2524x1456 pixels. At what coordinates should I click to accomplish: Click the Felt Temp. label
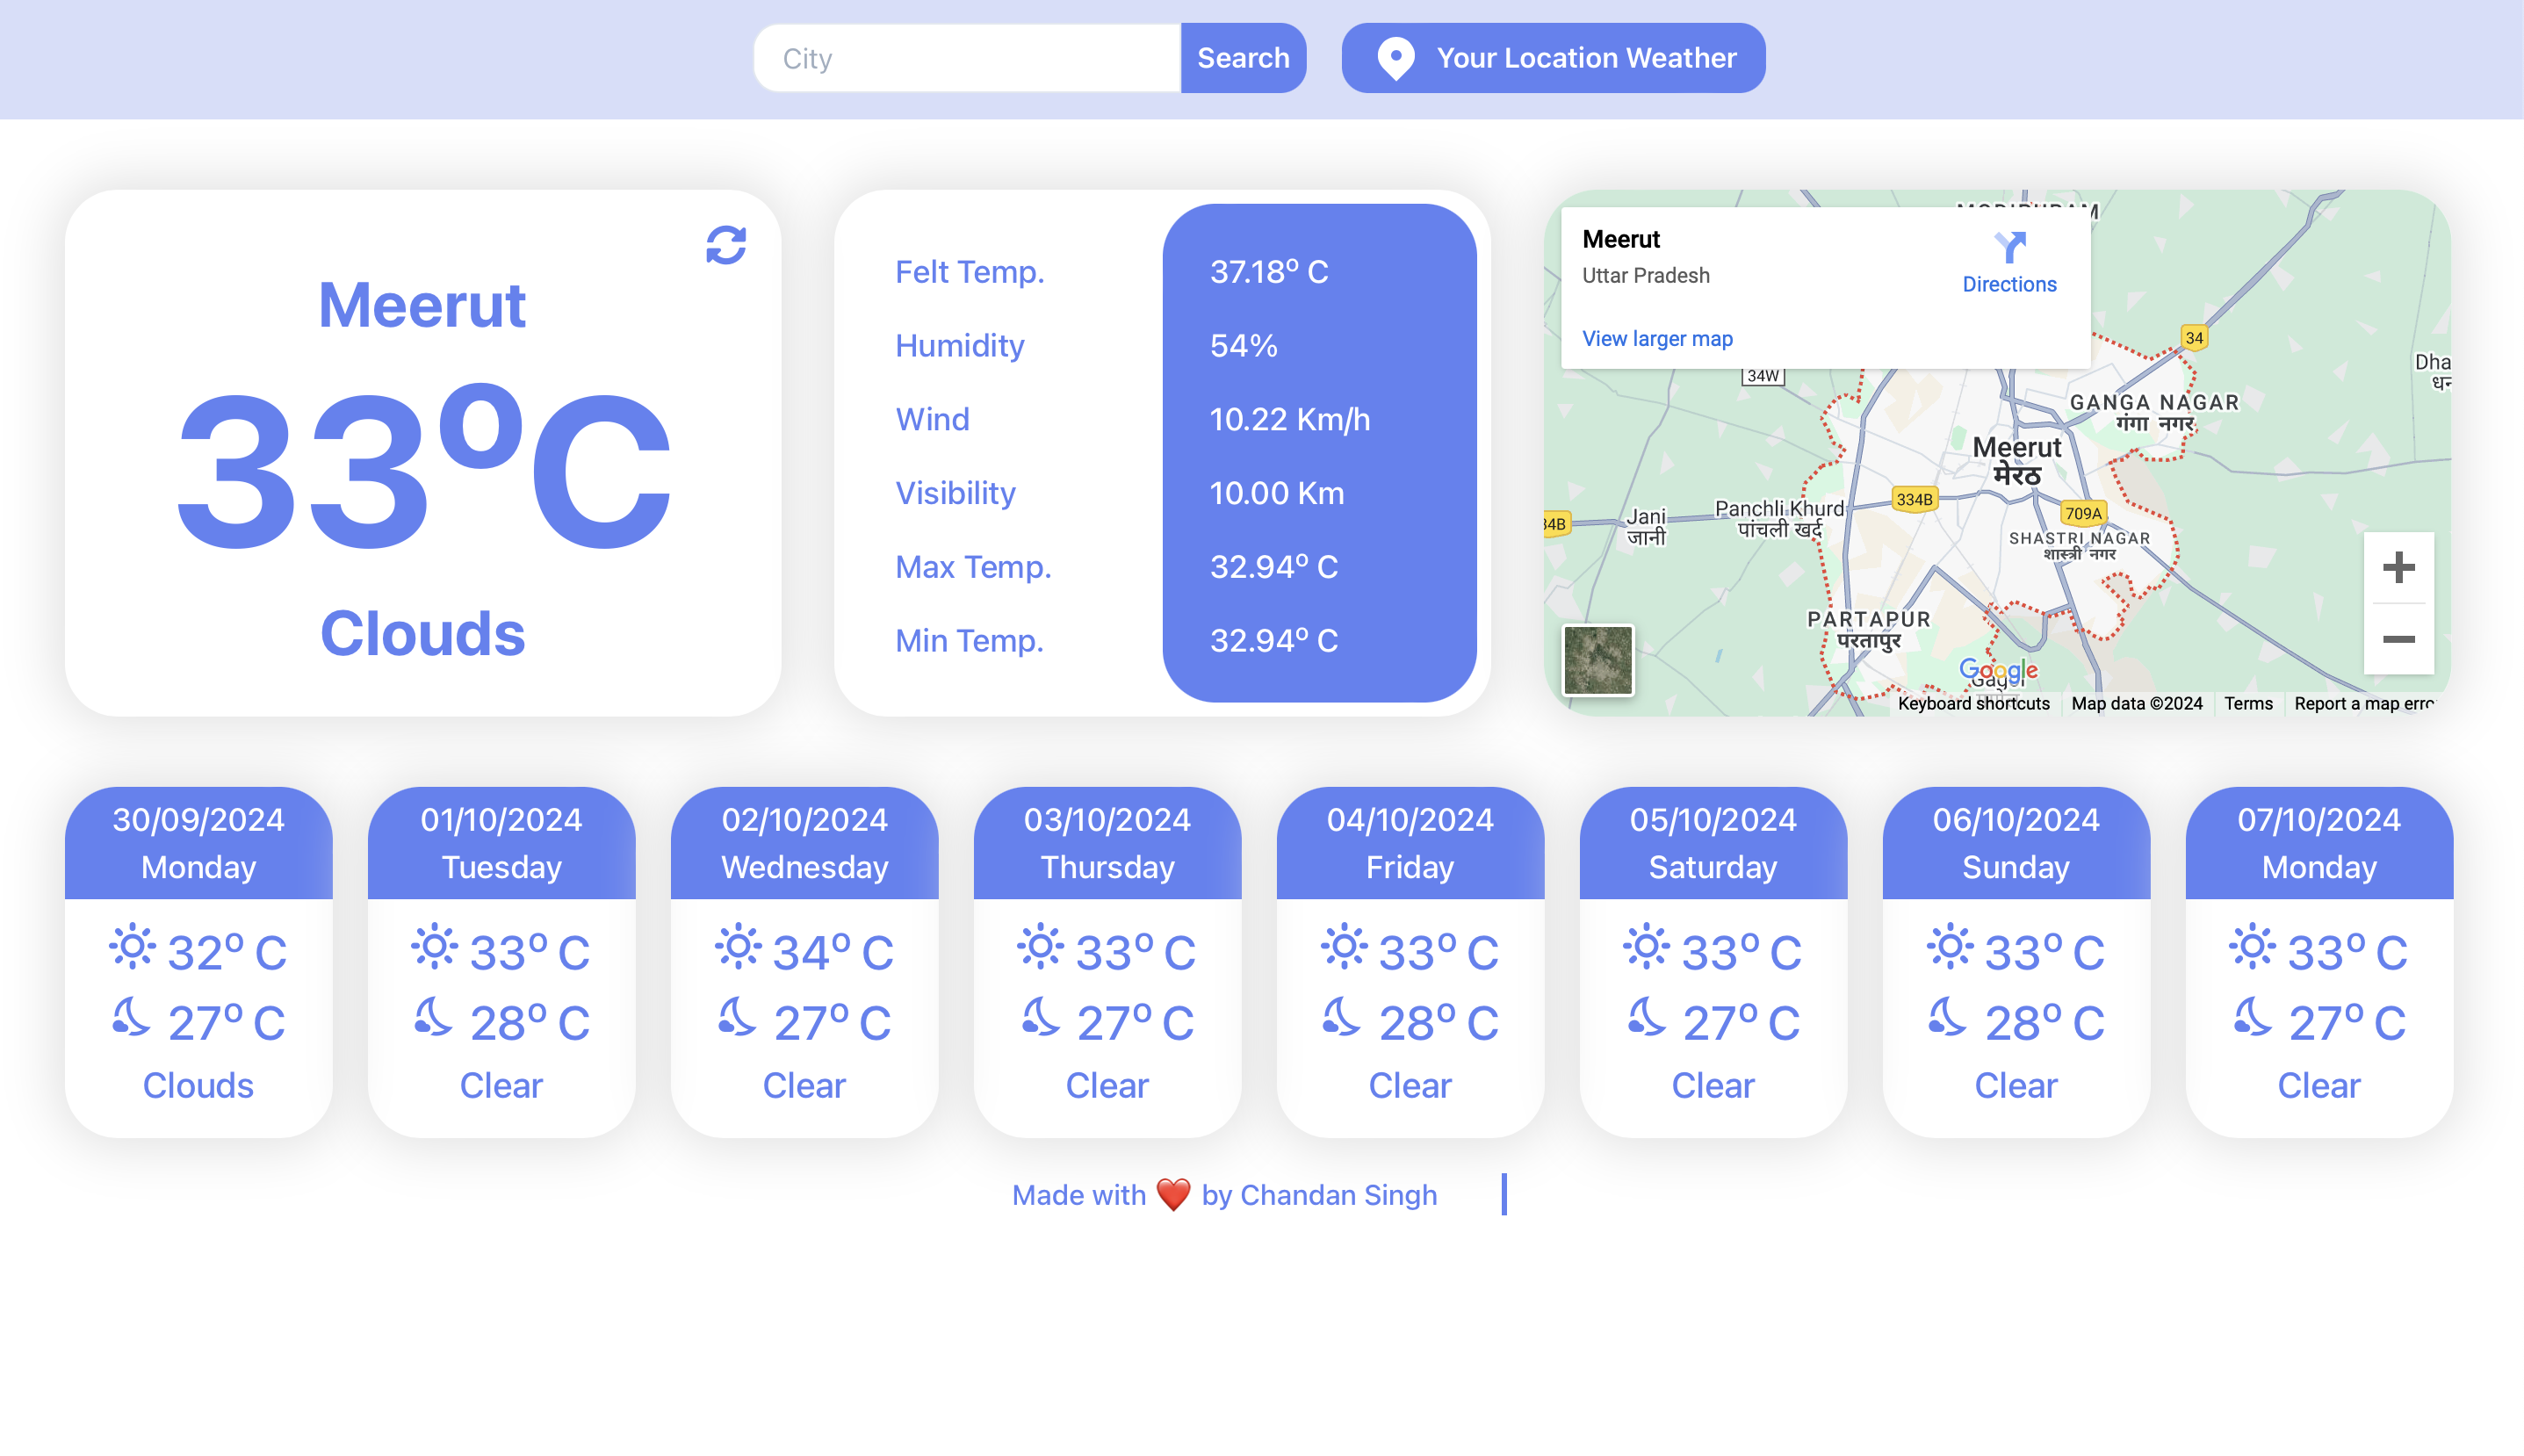(969, 272)
